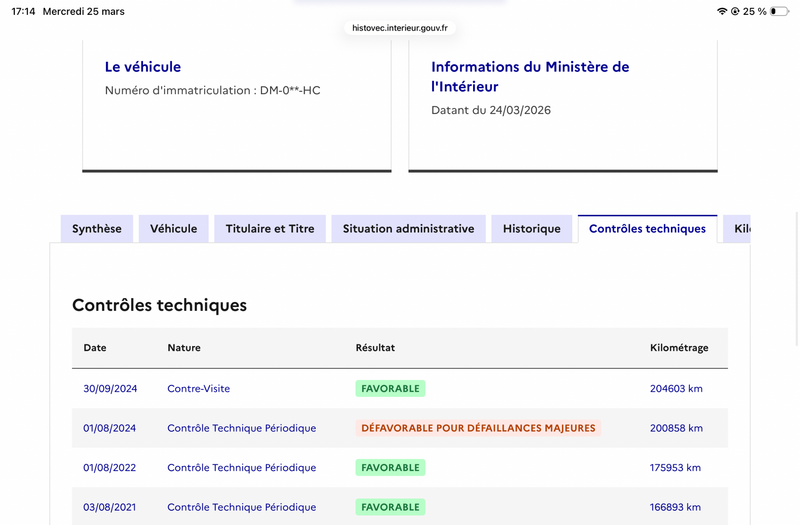This screenshot has height=525, width=800.
Task: Tap the Wi-Fi status icon
Action: [722, 11]
